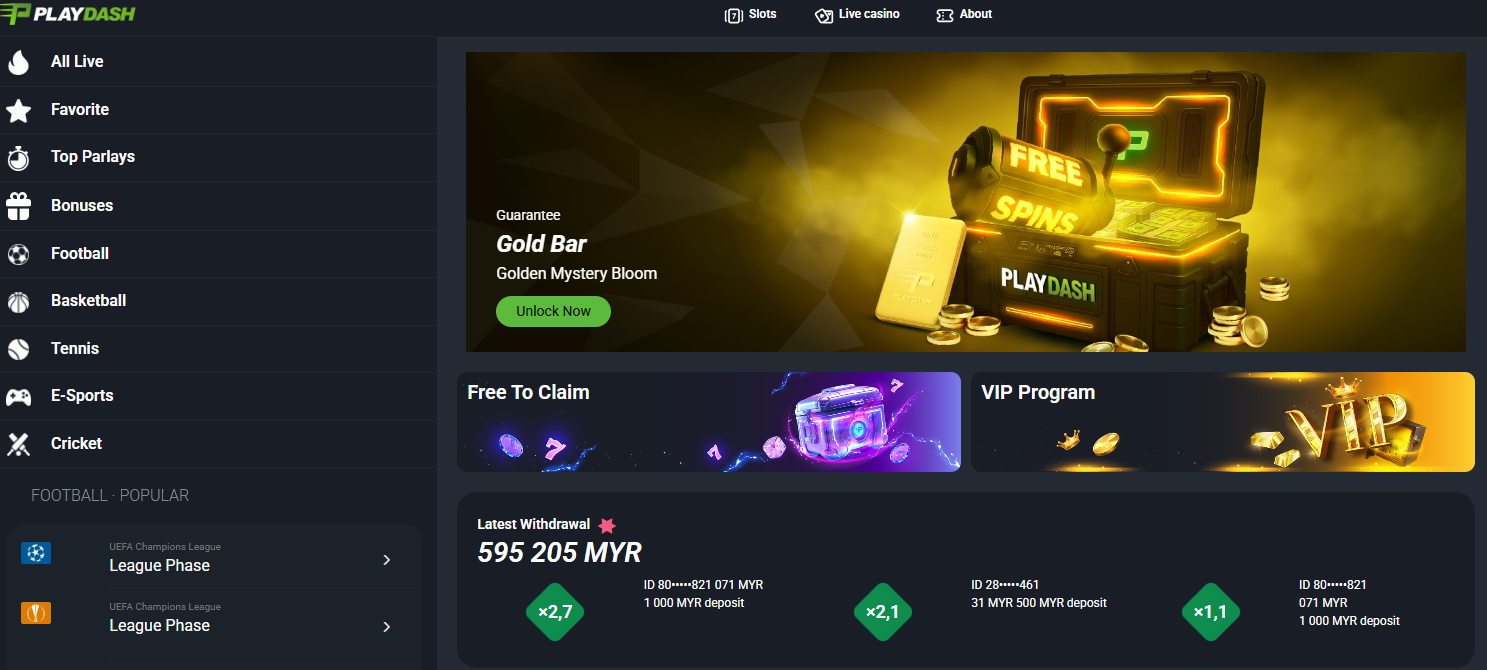Click the Unlock Now button

(553, 311)
